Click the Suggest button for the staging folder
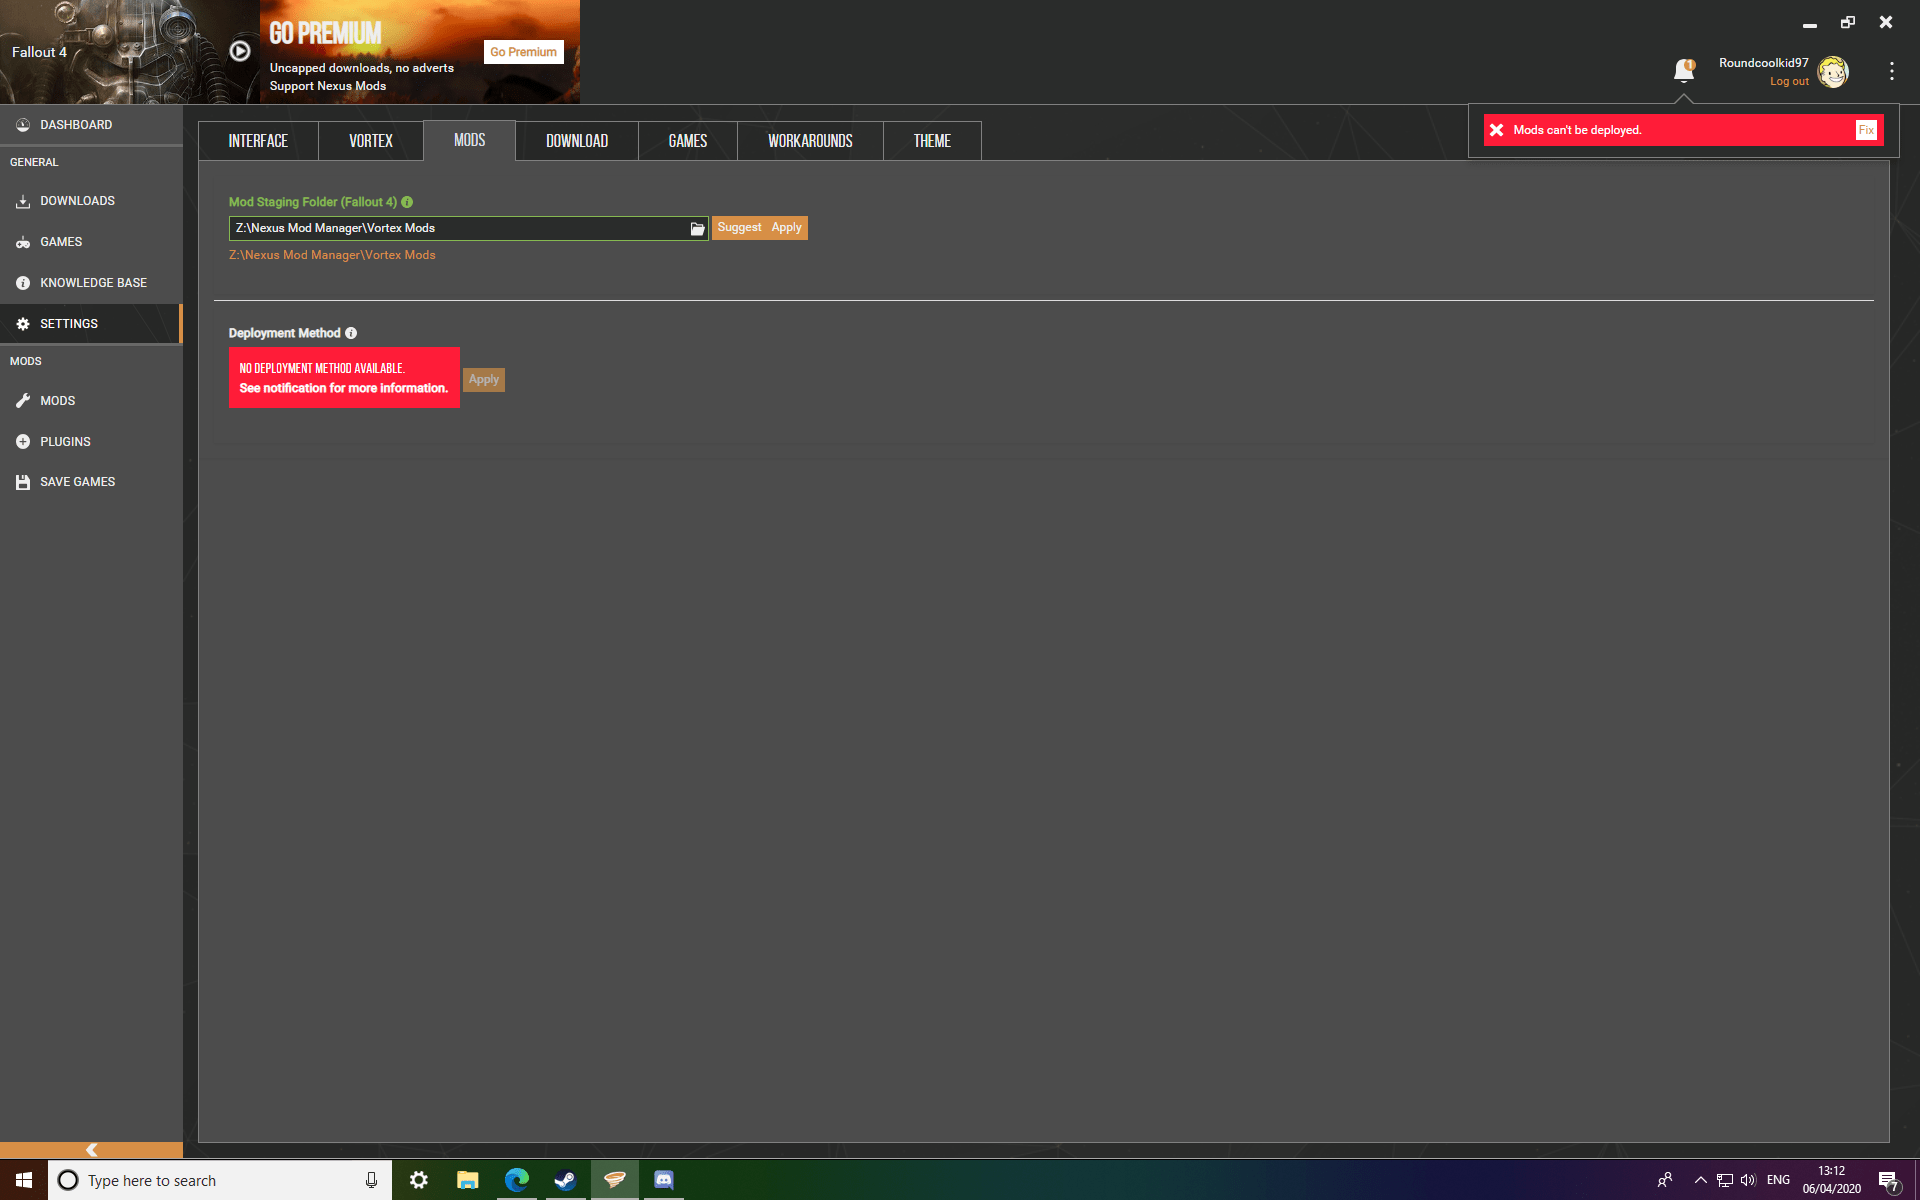1920x1200 pixels. [x=739, y=228]
